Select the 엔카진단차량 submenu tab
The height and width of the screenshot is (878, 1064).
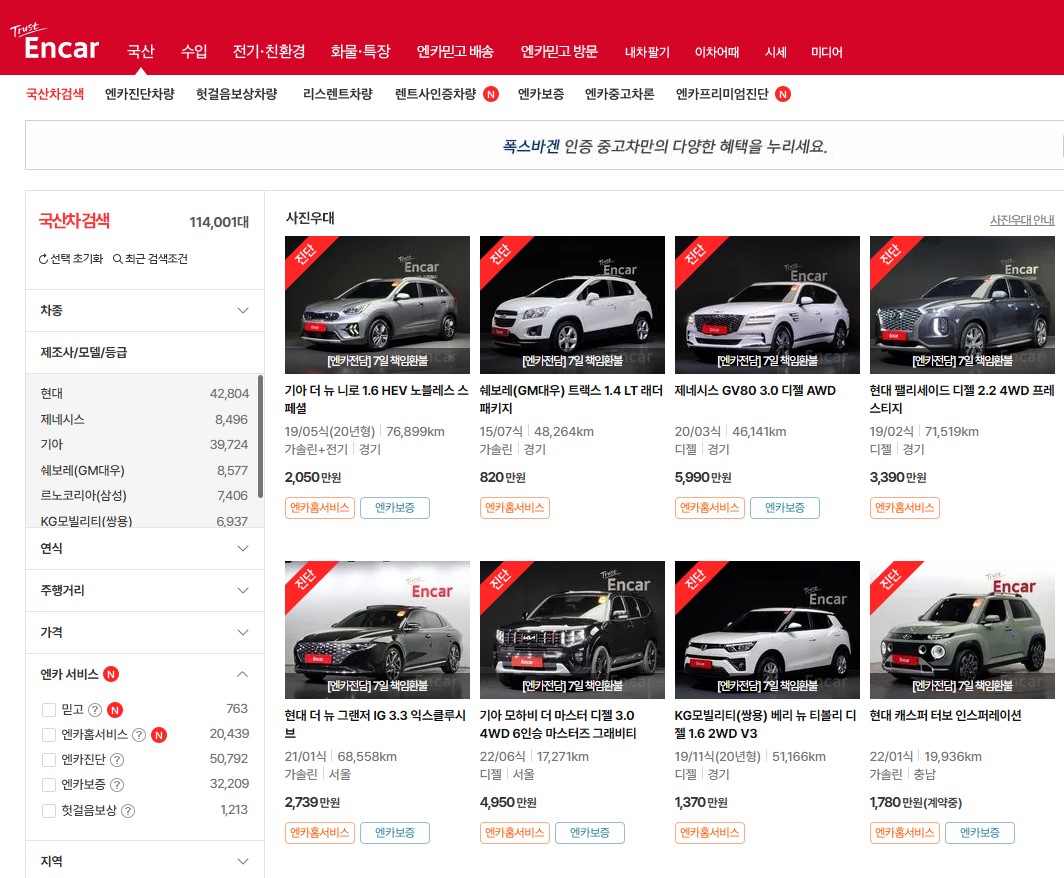140,94
